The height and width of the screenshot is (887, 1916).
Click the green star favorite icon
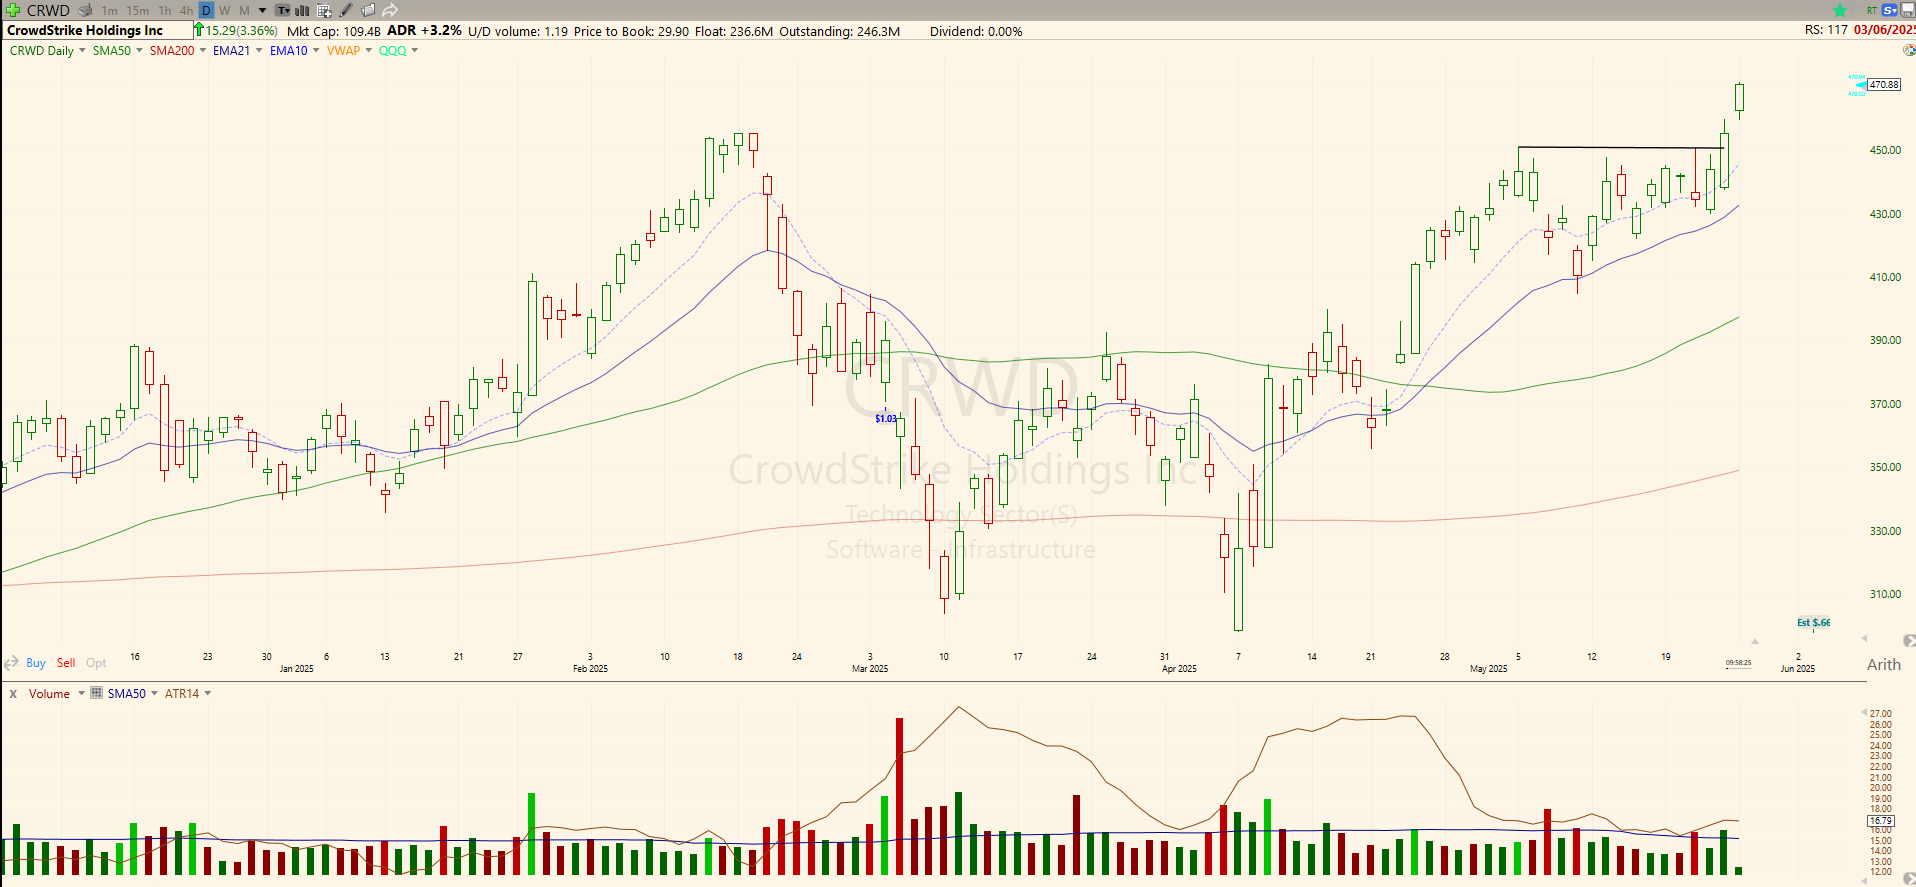coord(1840,10)
